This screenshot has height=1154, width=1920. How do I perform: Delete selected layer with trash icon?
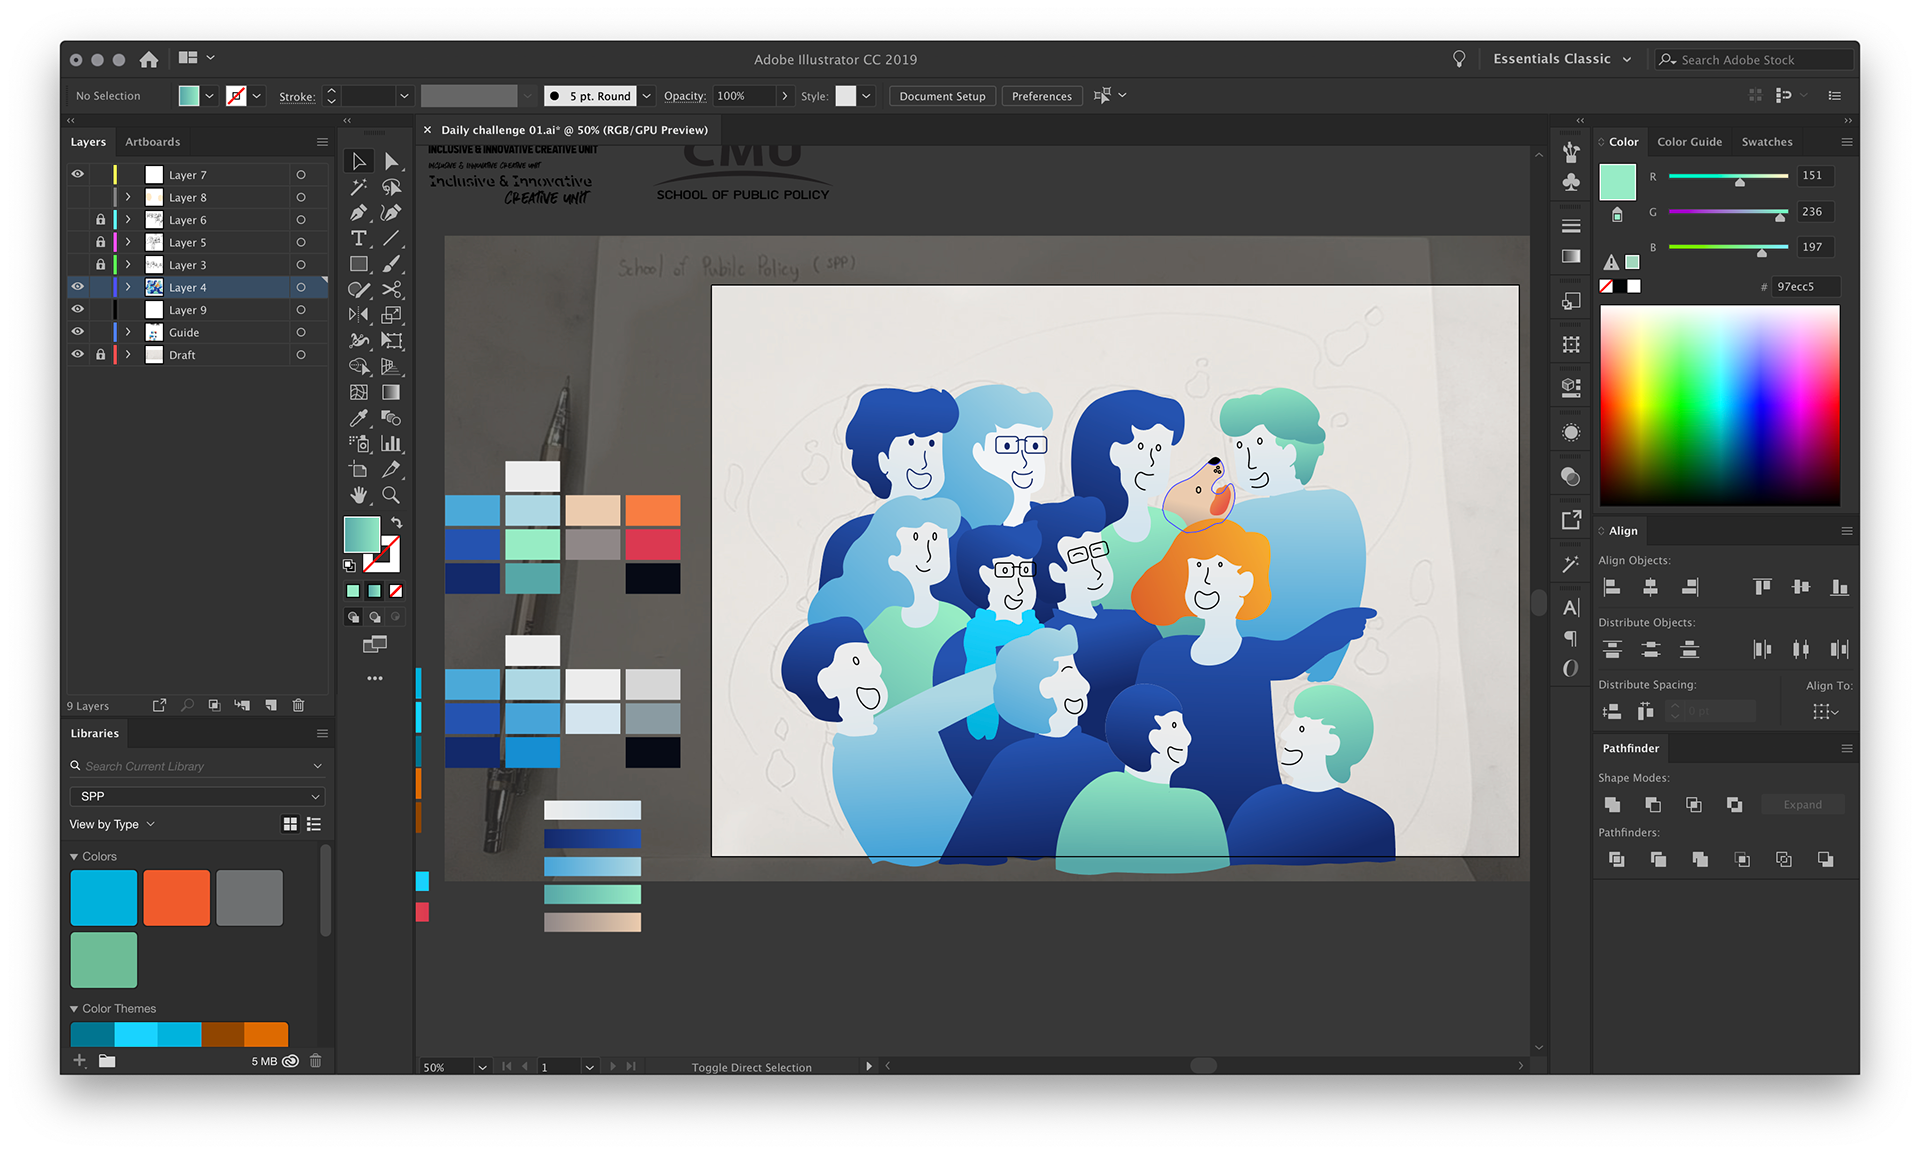[298, 705]
